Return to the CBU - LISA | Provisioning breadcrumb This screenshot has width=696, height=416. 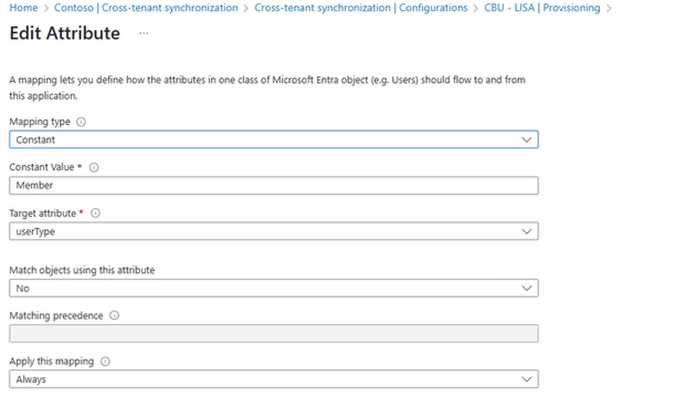543,8
